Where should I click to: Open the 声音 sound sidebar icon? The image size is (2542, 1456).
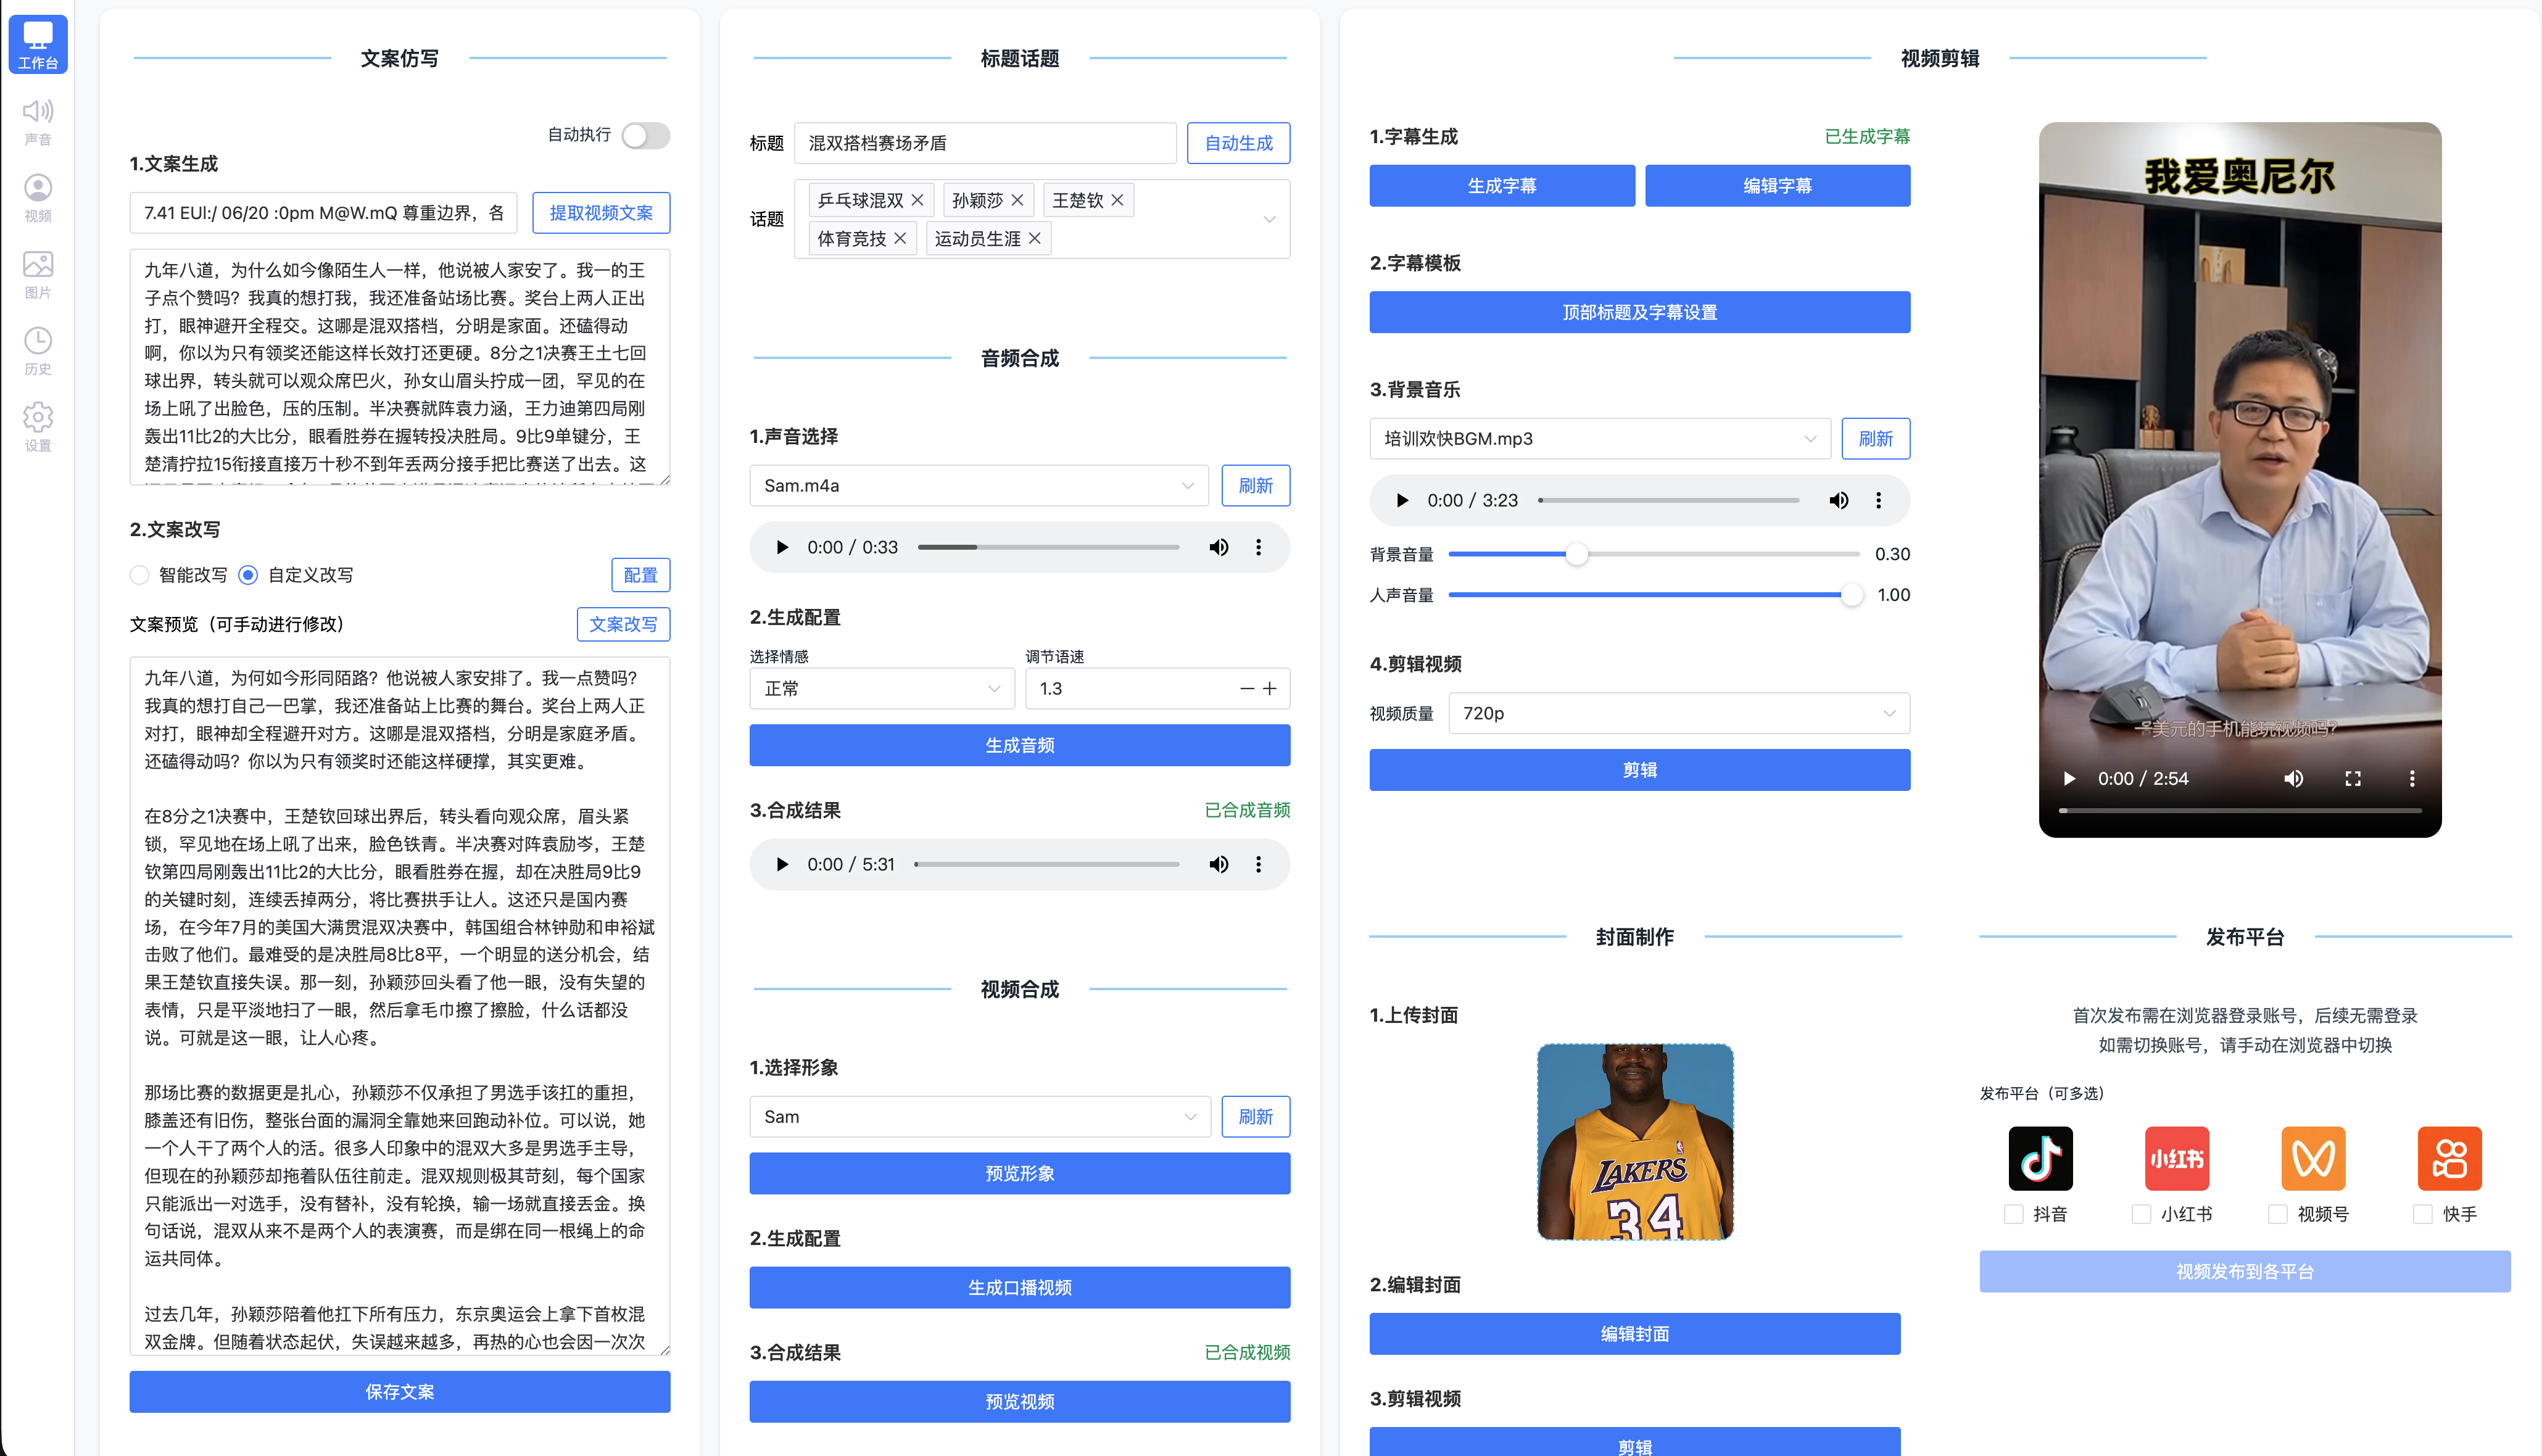pyautogui.click(x=38, y=122)
